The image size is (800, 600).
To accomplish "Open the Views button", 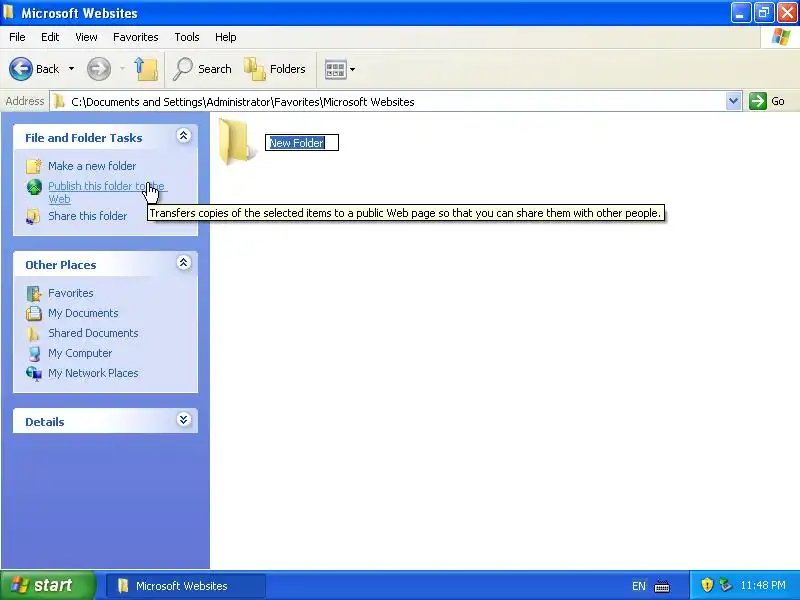I will pos(335,69).
